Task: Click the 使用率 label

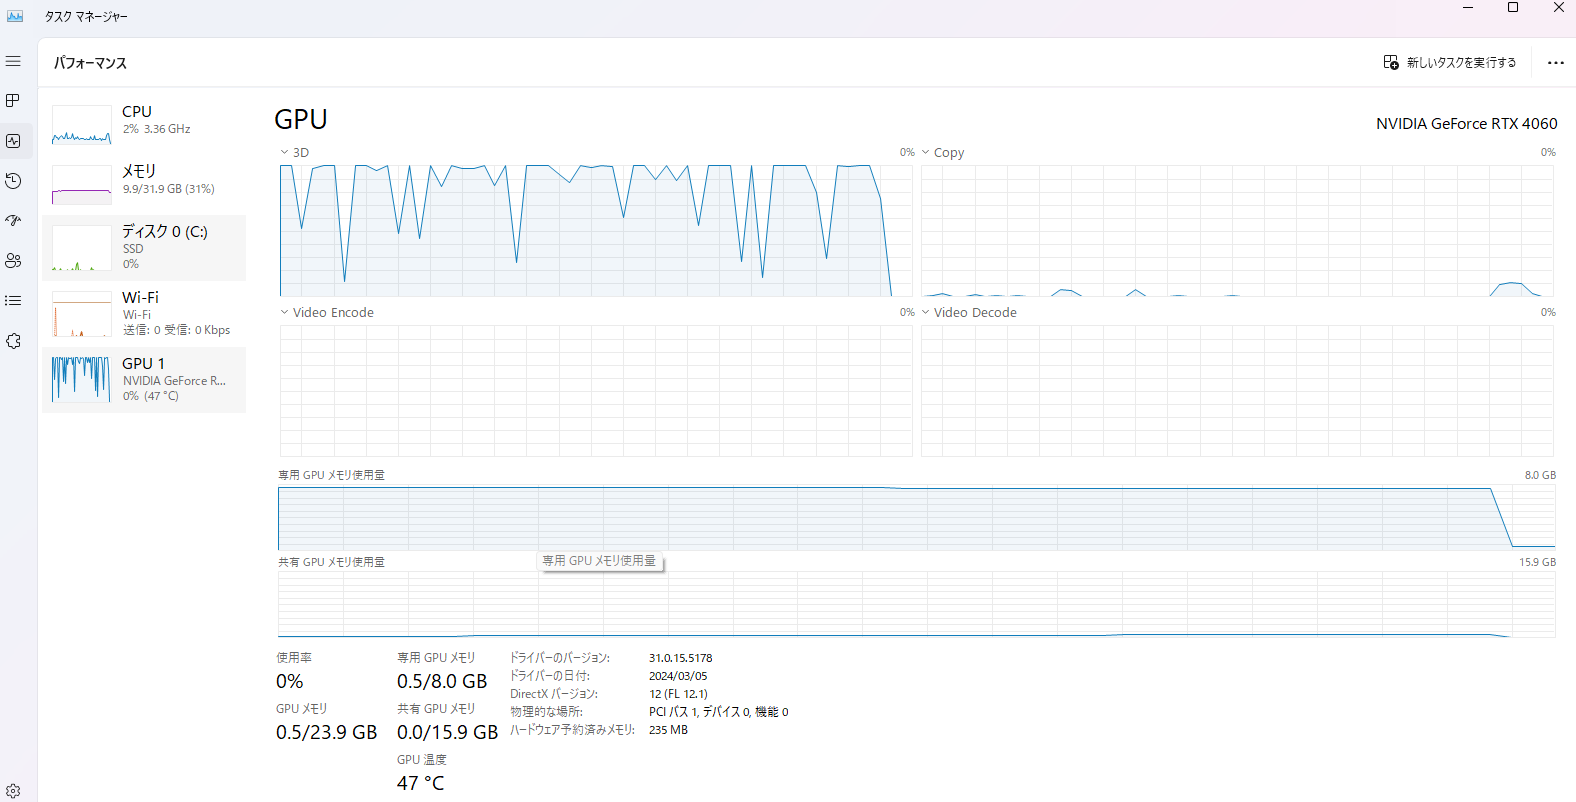Action: (x=294, y=658)
